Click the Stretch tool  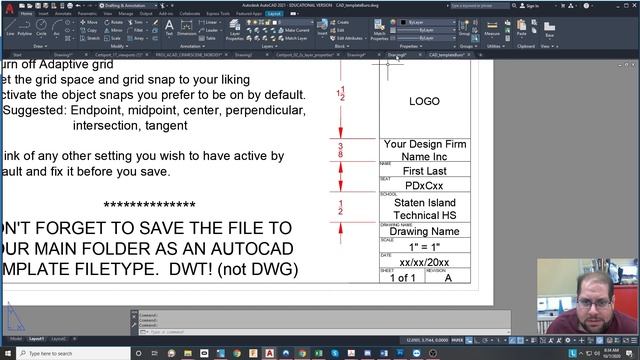click(x=90, y=38)
